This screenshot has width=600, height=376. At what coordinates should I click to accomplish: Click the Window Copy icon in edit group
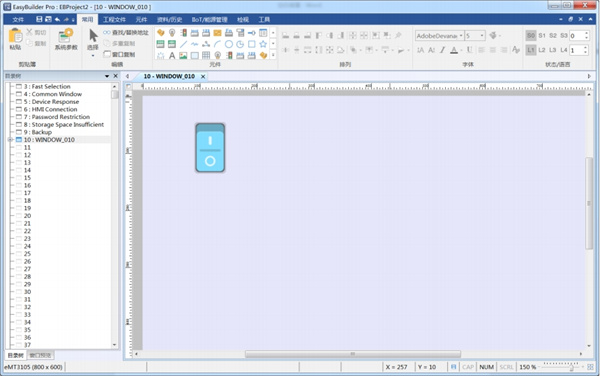[x=107, y=54]
